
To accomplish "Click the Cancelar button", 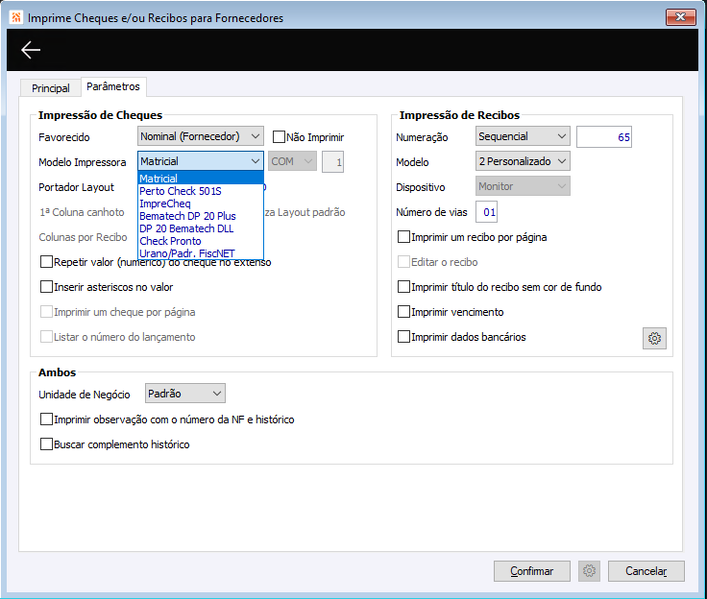I will tap(646, 571).
